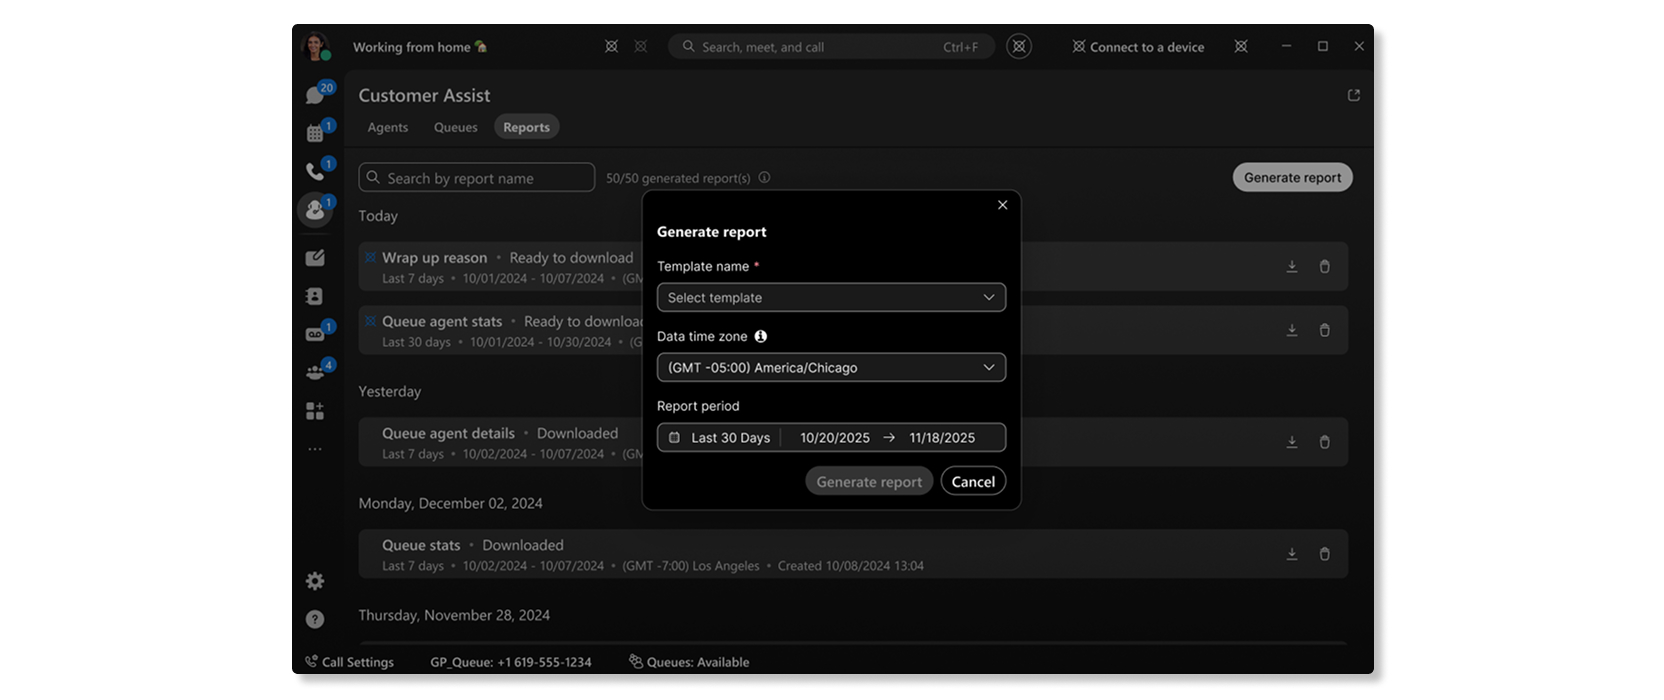
Task: Click the top-right Generate report button
Action: 1292,177
